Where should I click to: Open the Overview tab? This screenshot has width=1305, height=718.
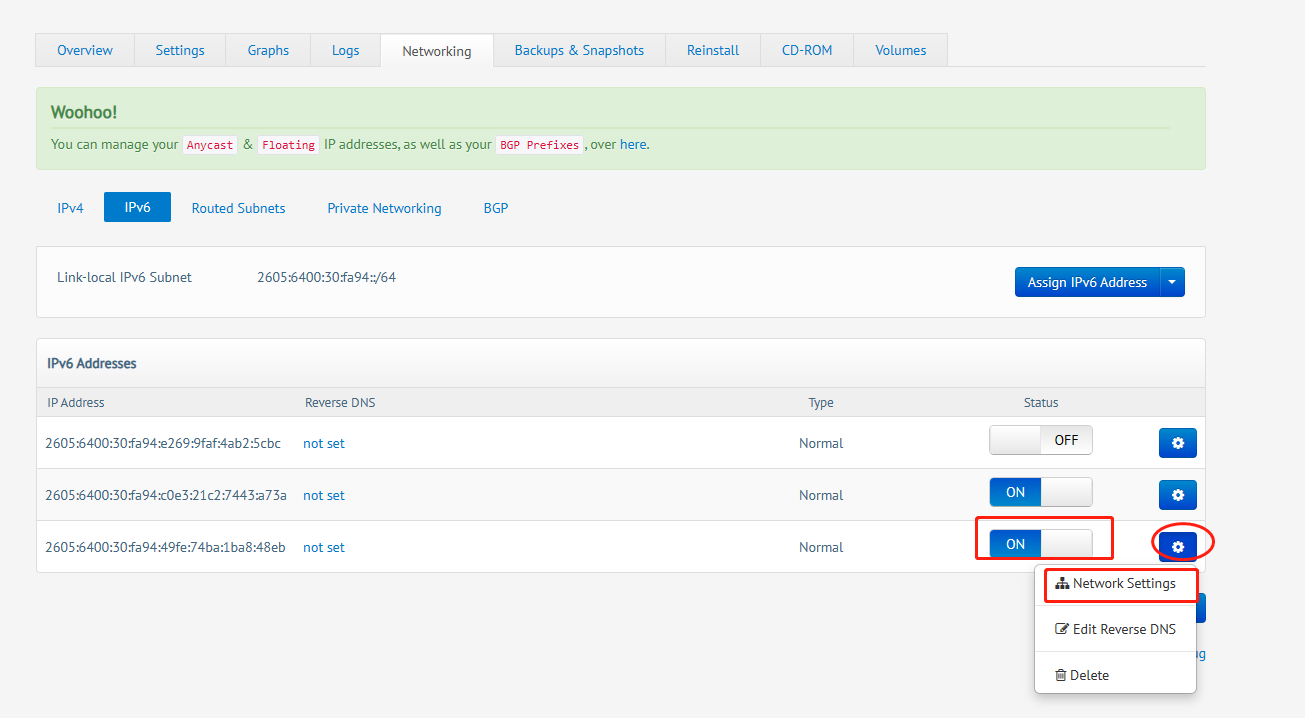85,50
